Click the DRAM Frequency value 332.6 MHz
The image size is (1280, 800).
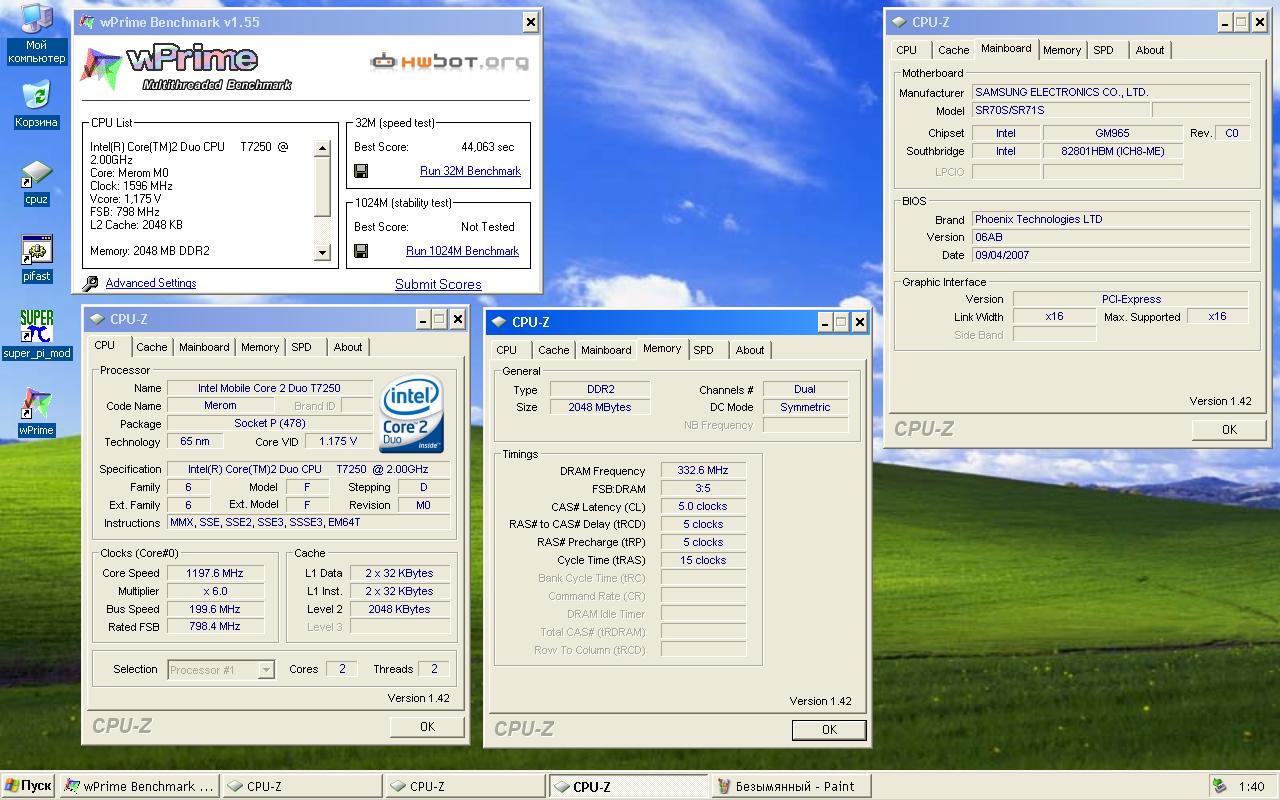coord(703,471)
